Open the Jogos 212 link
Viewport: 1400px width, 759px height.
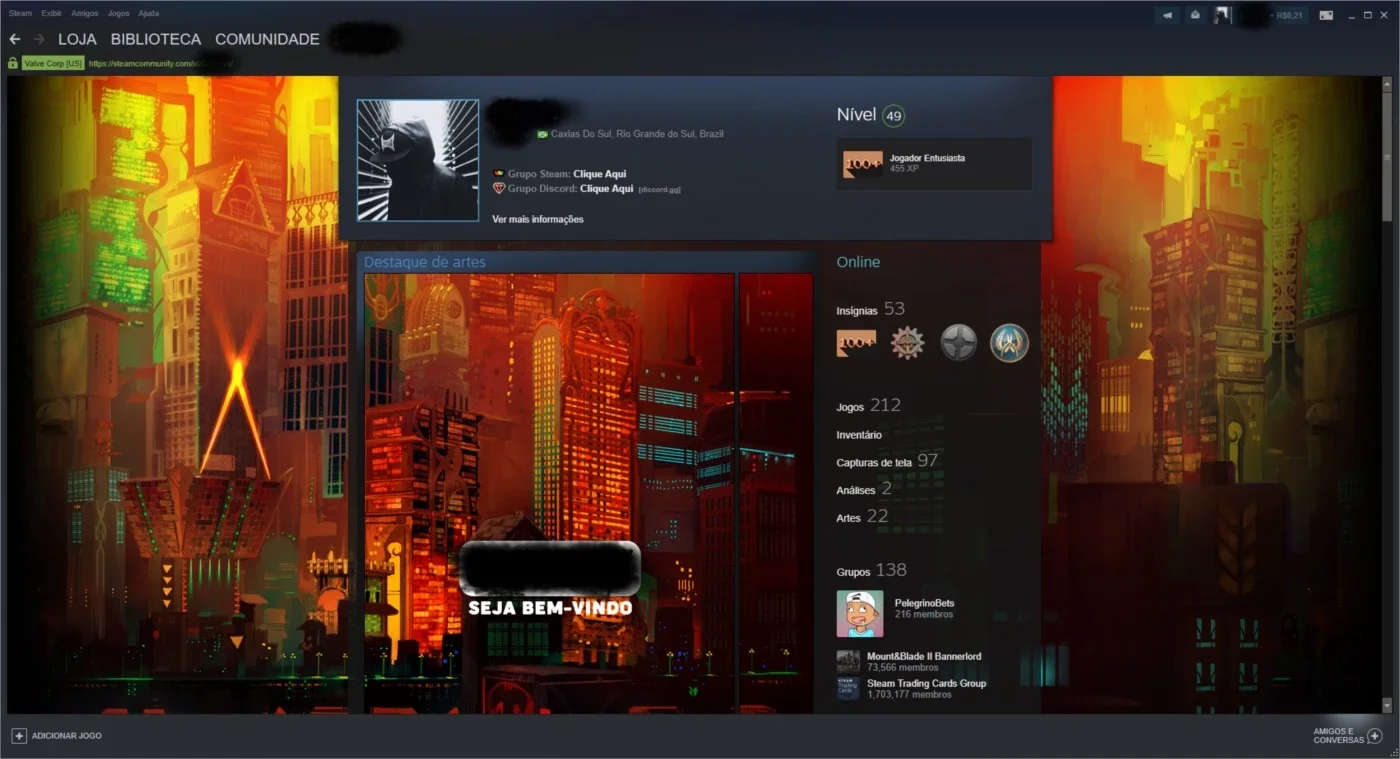click(x=868, y=405)
